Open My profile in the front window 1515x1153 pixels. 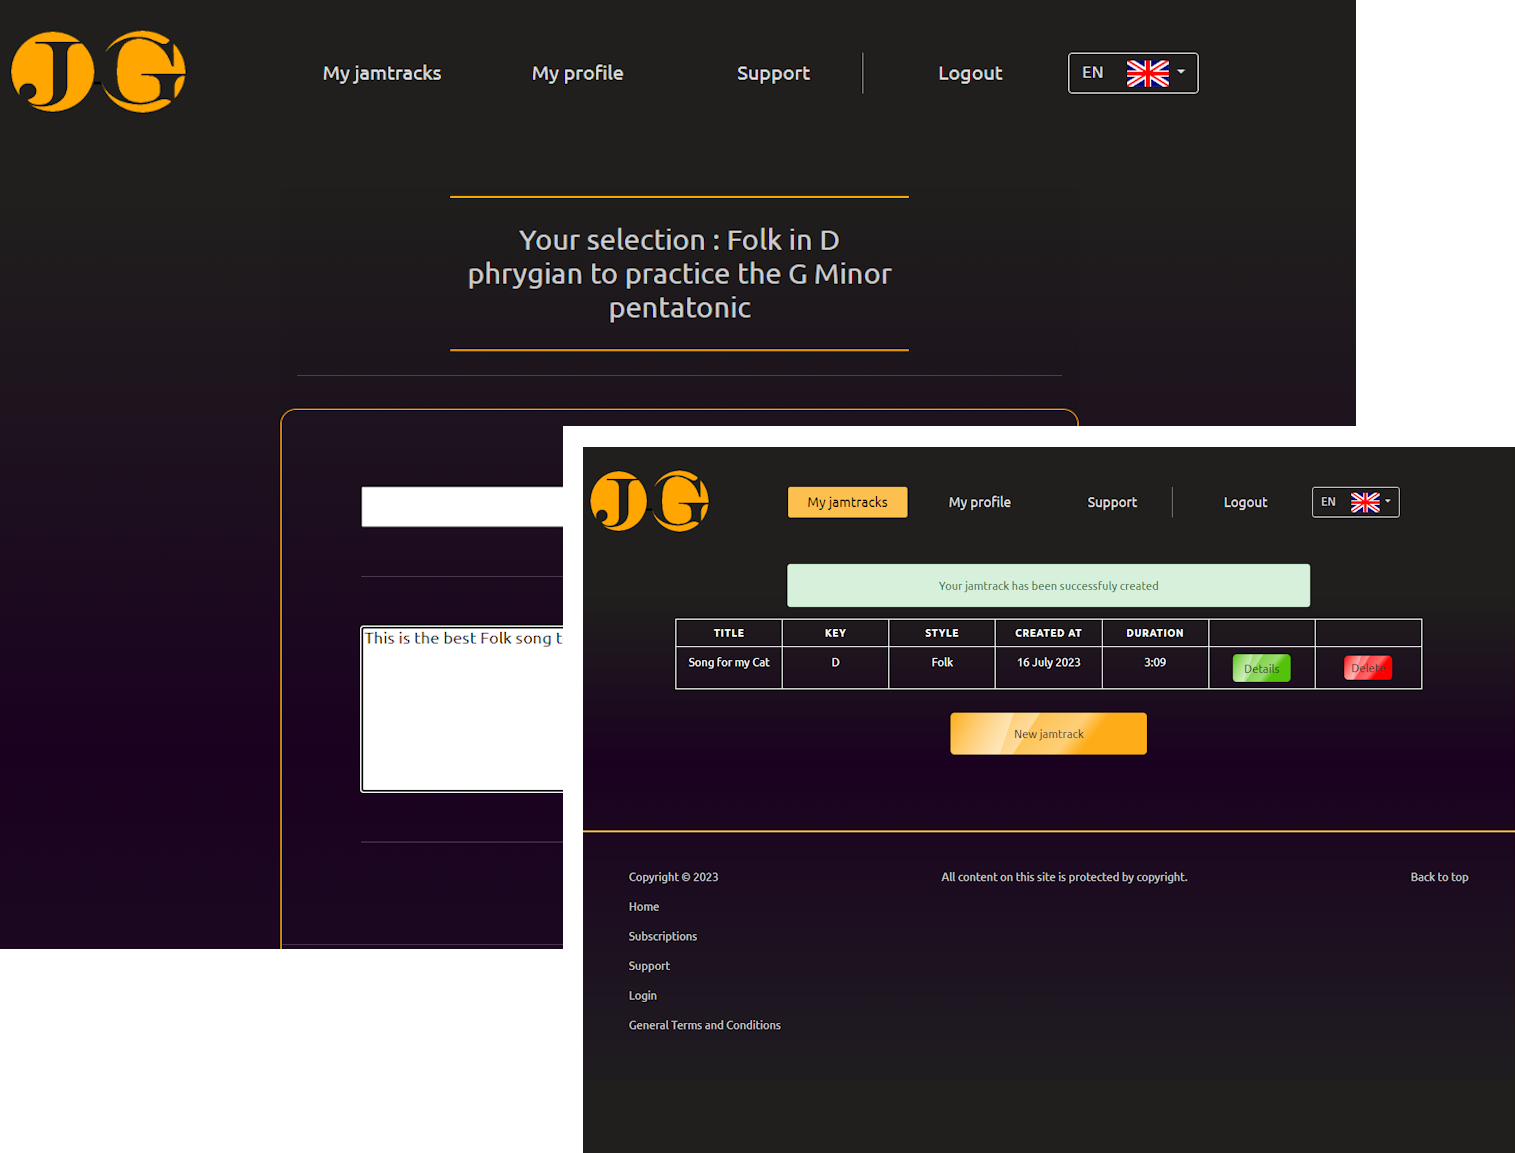point(979,502)
